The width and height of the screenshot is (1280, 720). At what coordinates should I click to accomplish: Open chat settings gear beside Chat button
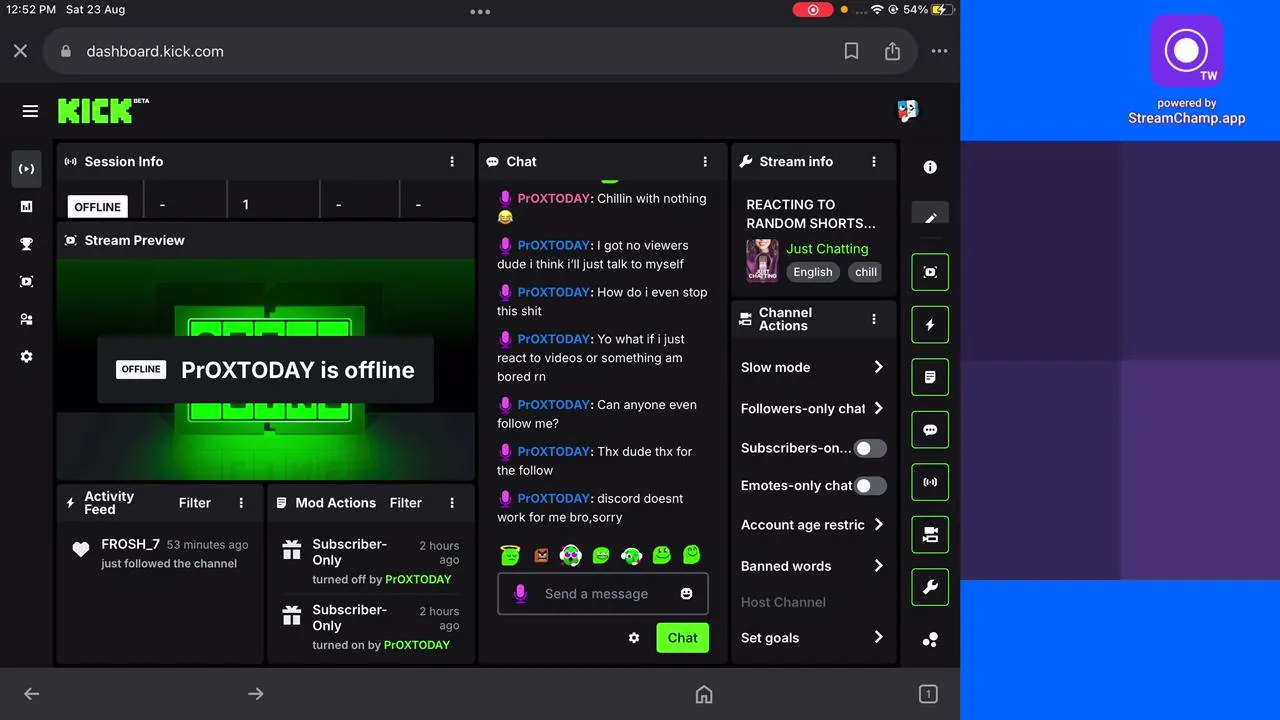click(x=634, y=638)
